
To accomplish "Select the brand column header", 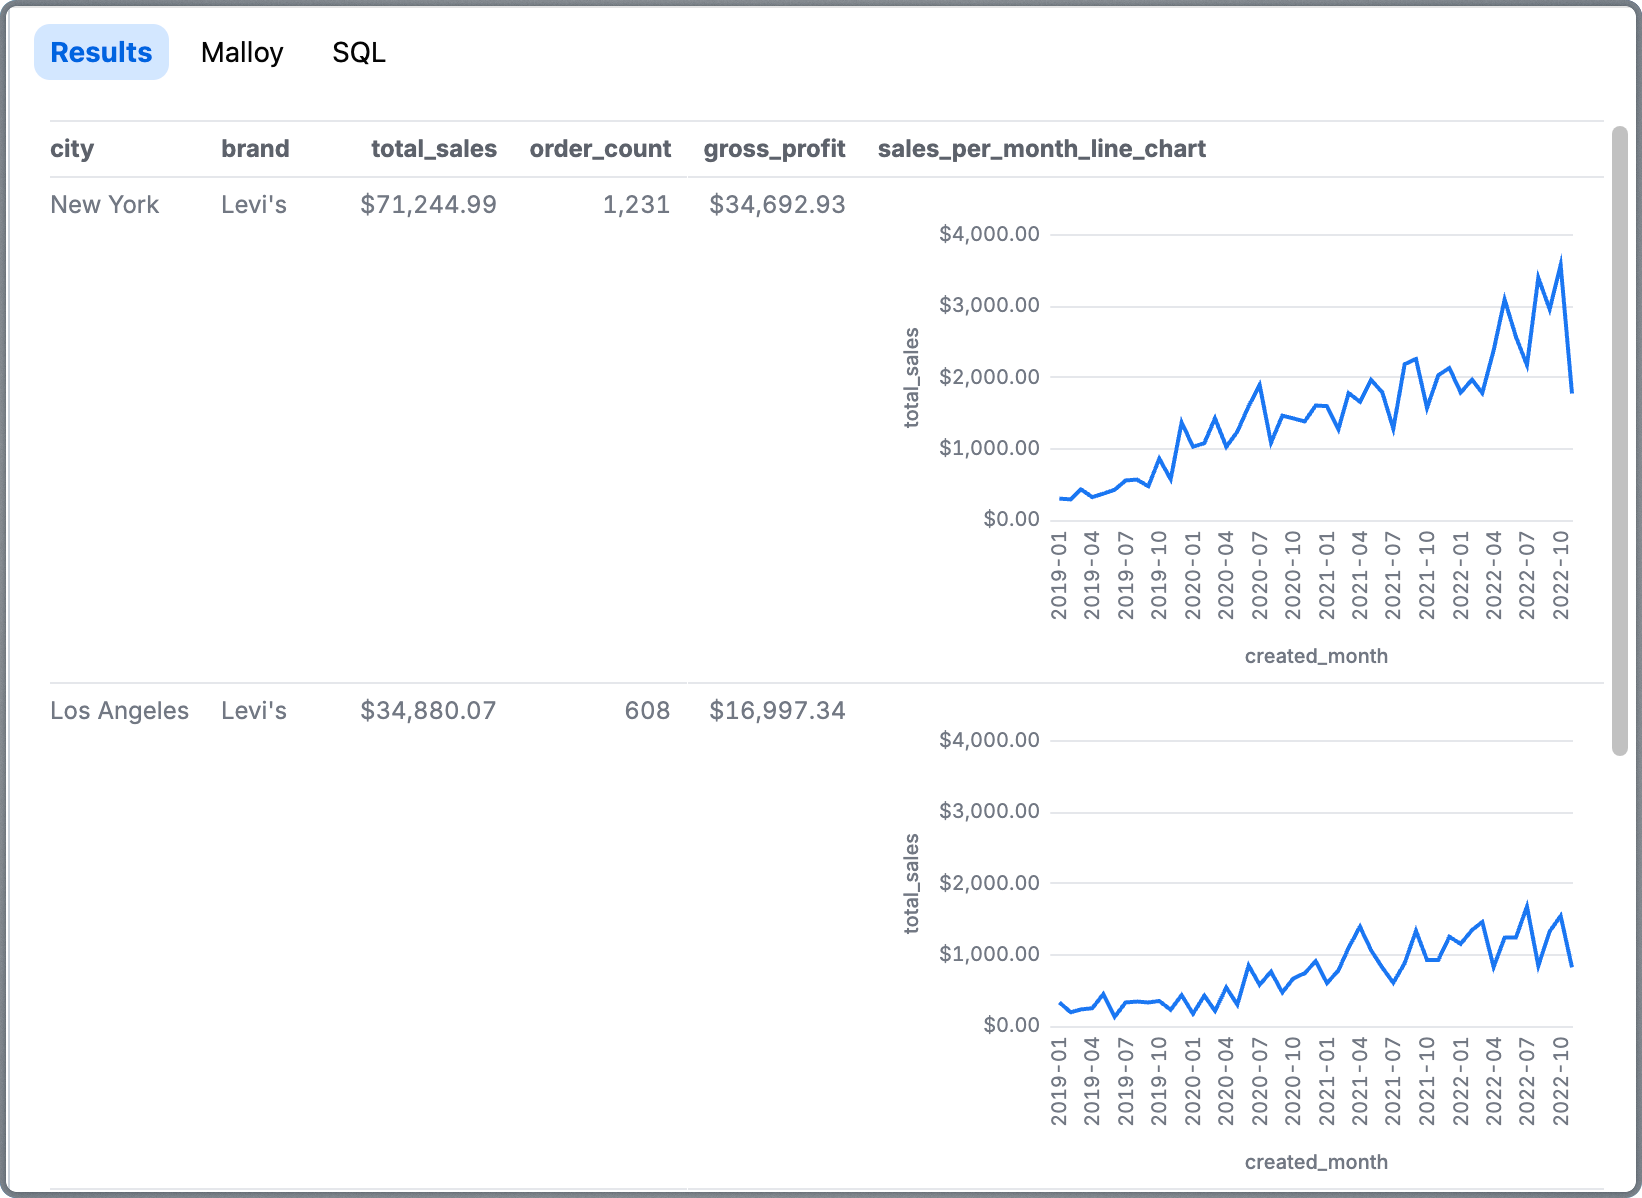I will pos(255,149).
